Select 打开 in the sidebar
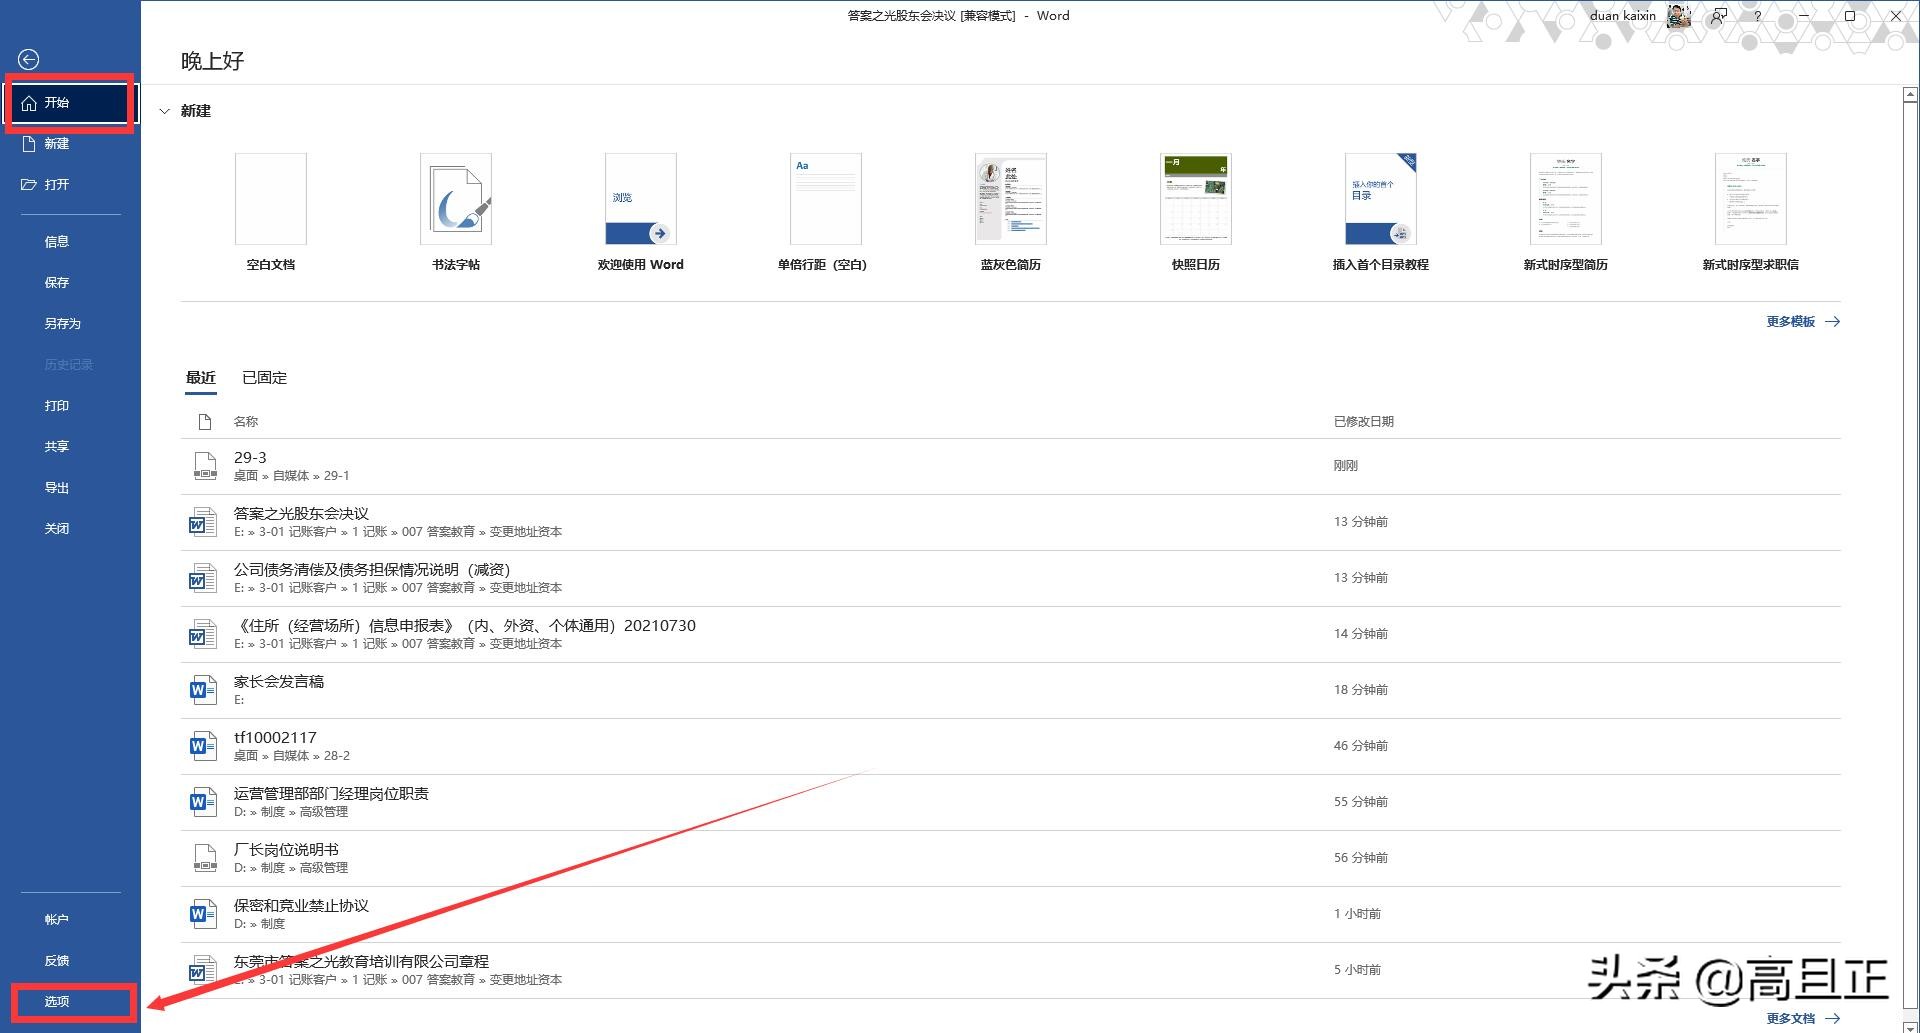The image size is (1920, 1033). [x=70, y=185]
